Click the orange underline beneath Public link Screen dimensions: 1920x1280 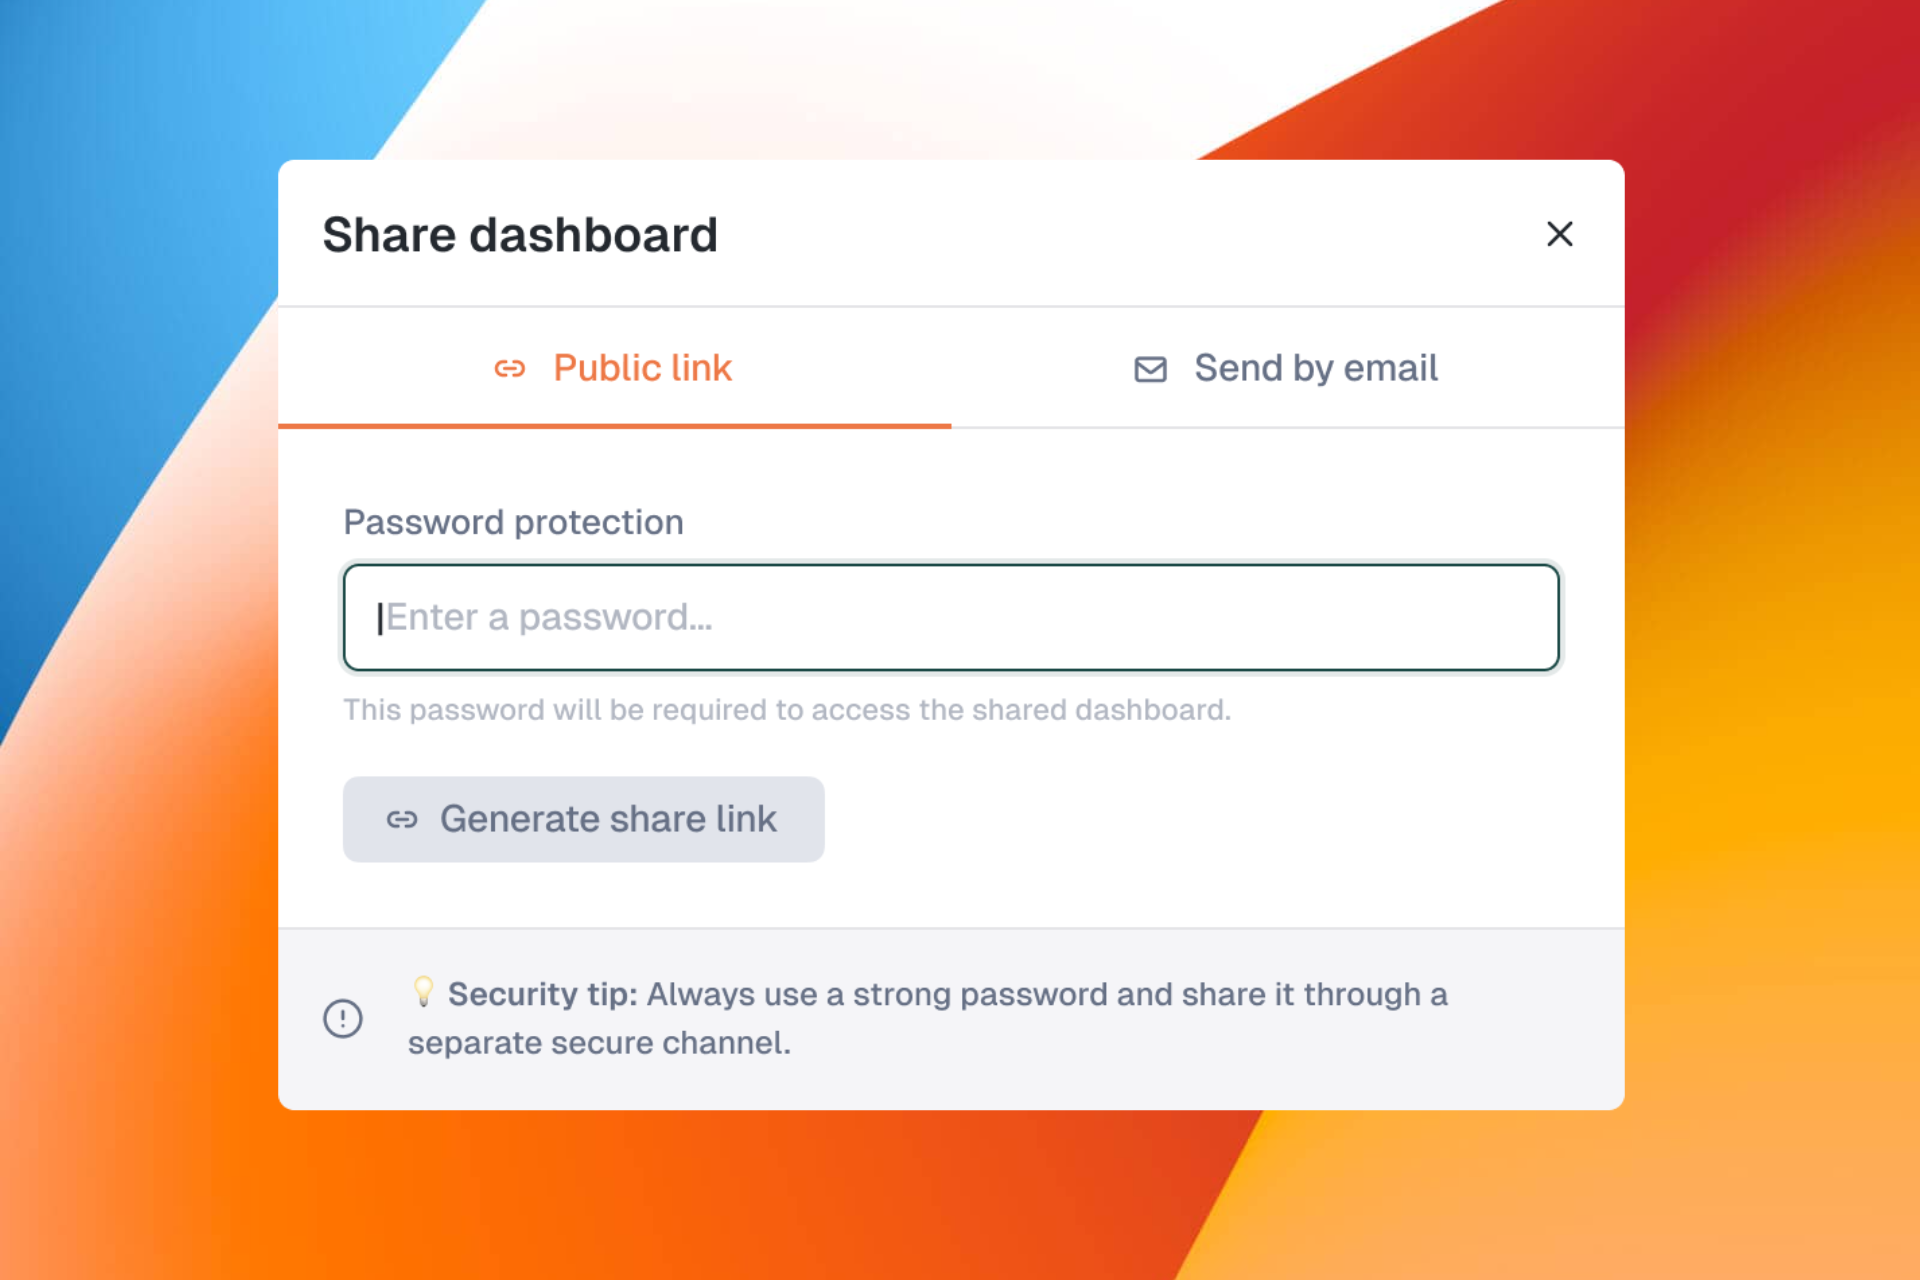(614, 426)
